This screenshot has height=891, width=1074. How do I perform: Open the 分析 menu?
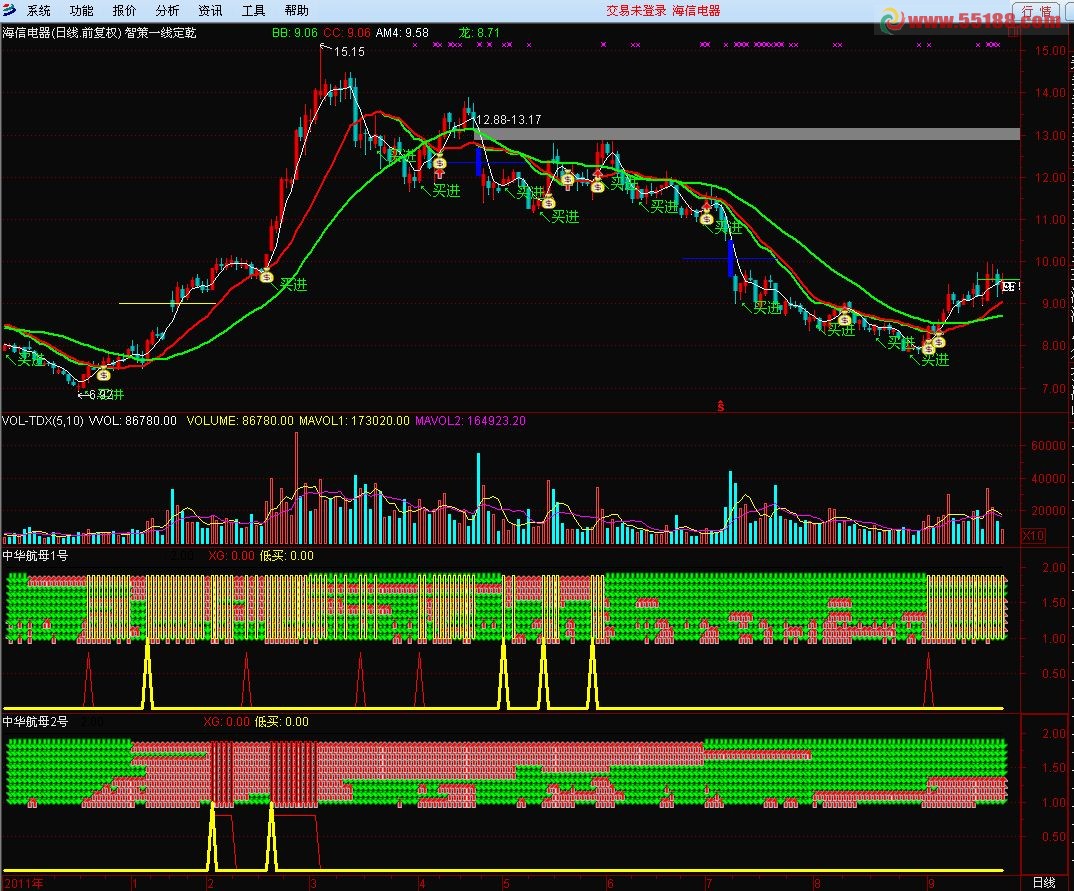tap(167, 11)
